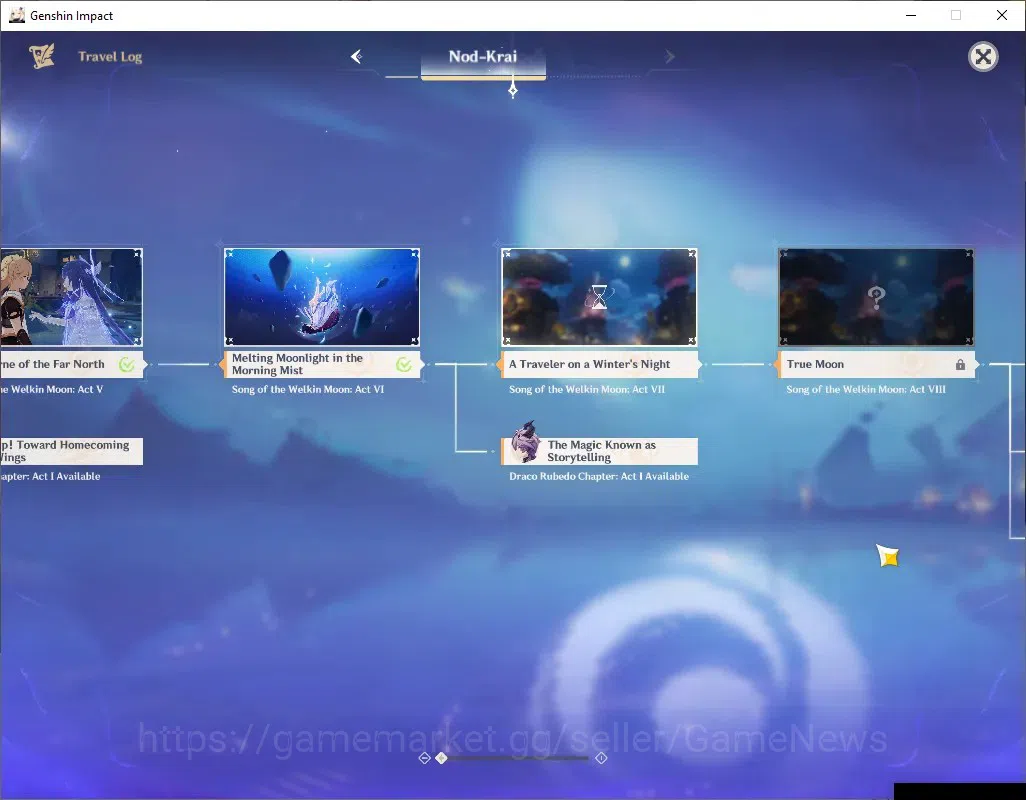
Task: Close the Travel Log with the X button
Action: (x=983, y=57)
